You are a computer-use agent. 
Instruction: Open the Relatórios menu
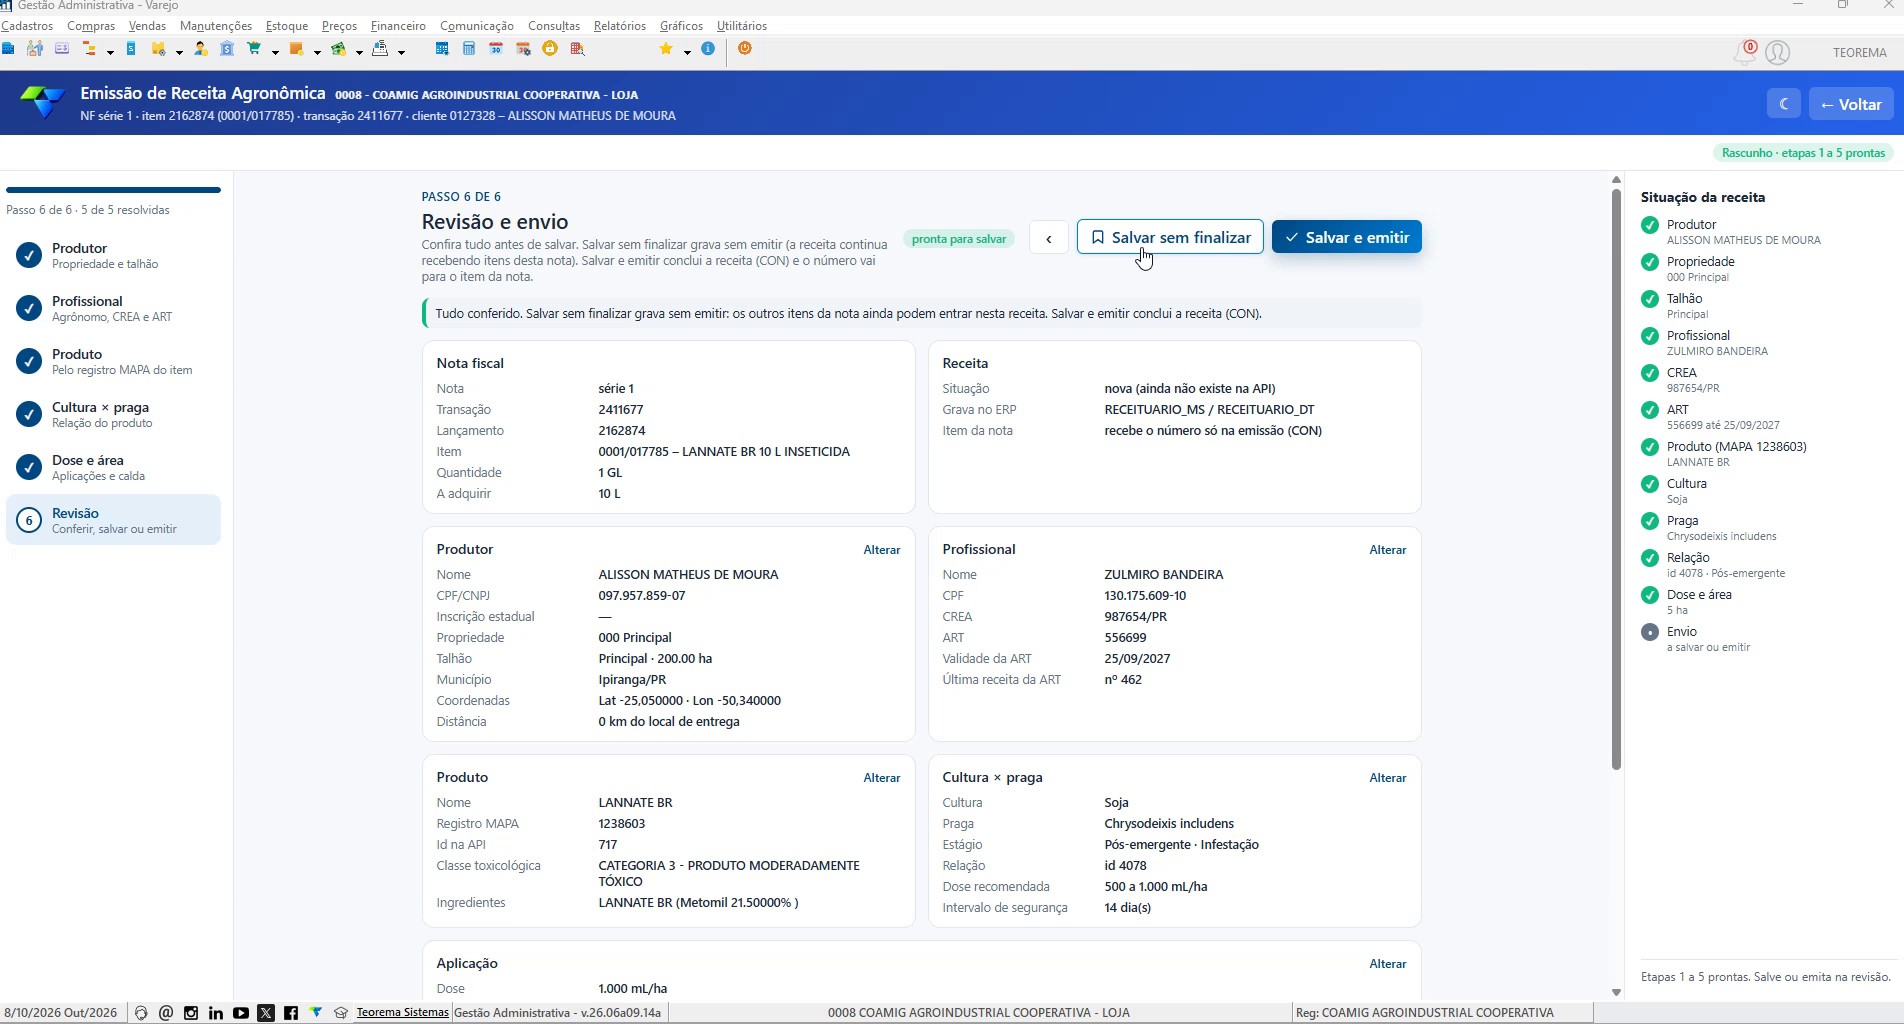point(620,26)
